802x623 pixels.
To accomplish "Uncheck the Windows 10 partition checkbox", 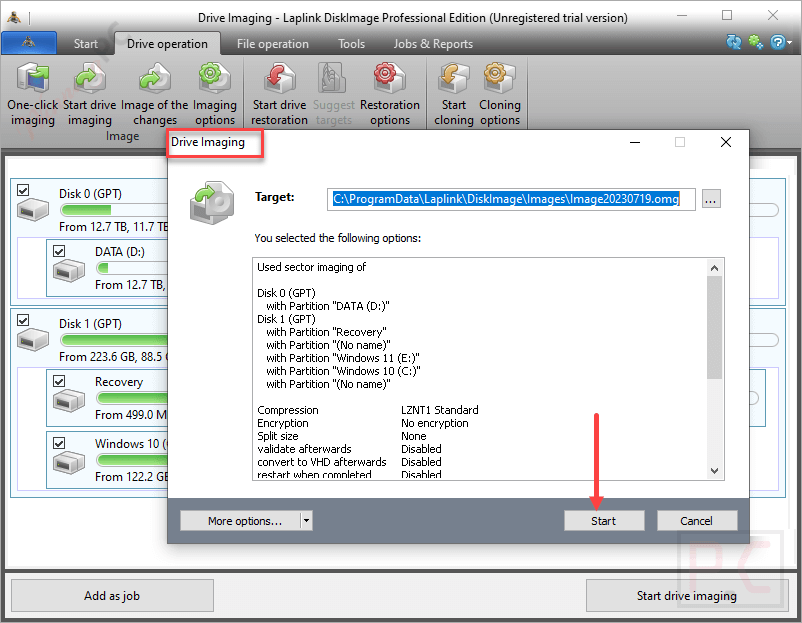I will 59,443.
